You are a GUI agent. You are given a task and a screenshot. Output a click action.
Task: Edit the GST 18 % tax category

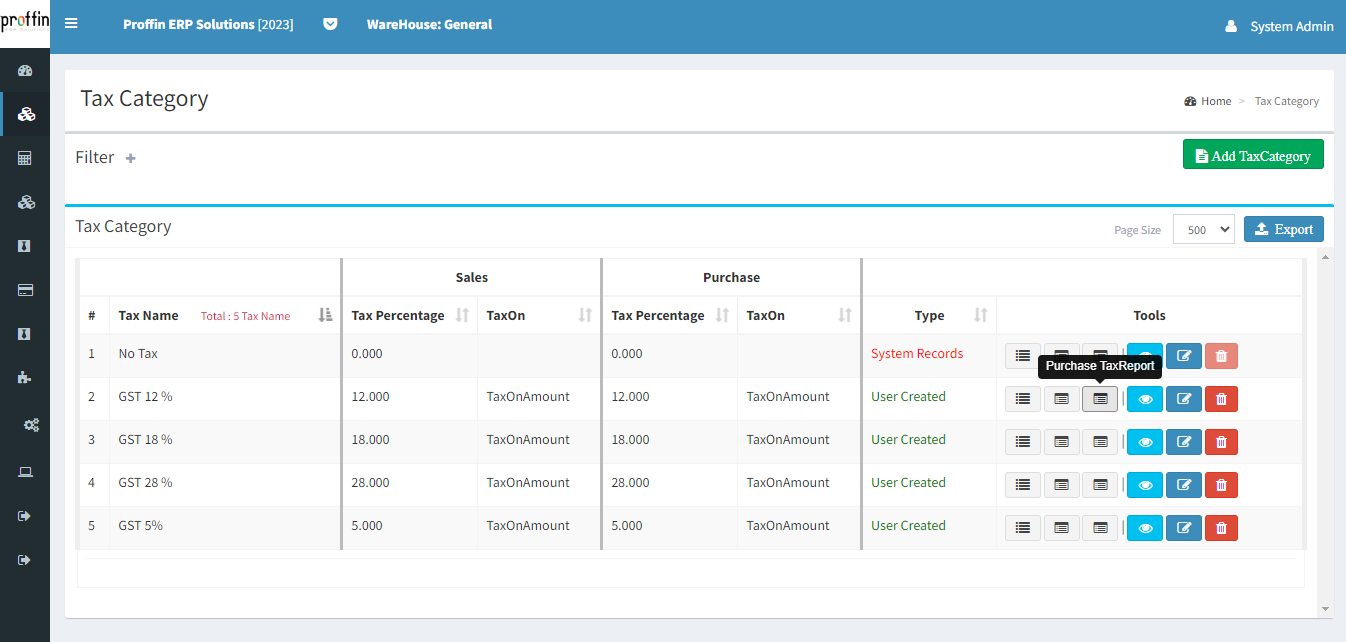point(1184,442)
